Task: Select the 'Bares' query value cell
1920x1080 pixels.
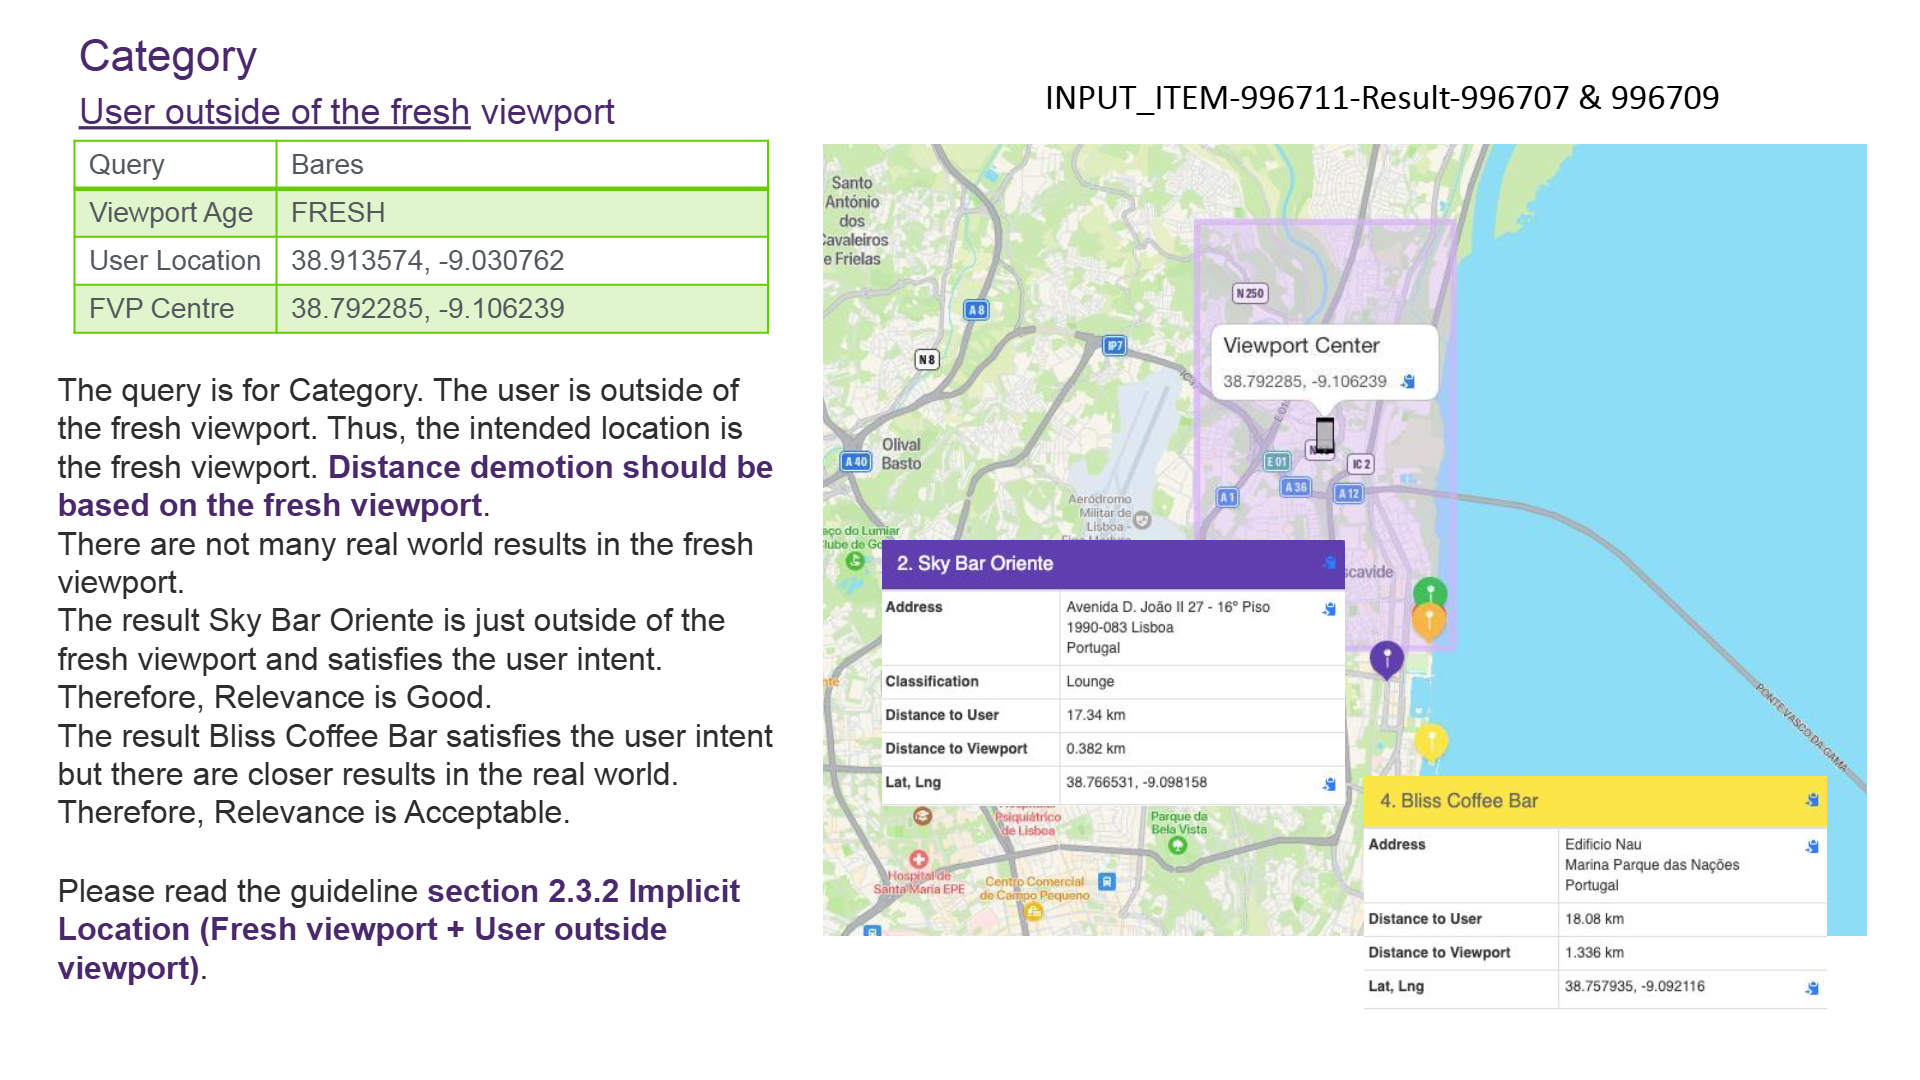Action: click(521, 165)
